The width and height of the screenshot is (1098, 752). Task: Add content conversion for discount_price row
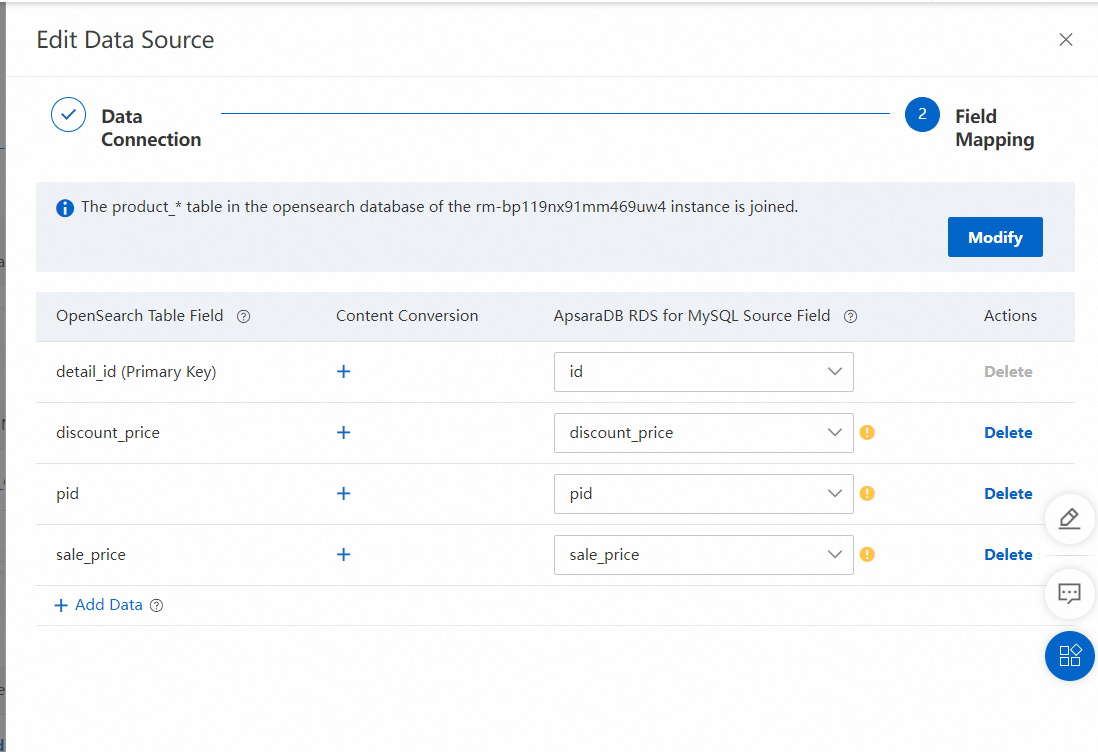tap(343, 433)
